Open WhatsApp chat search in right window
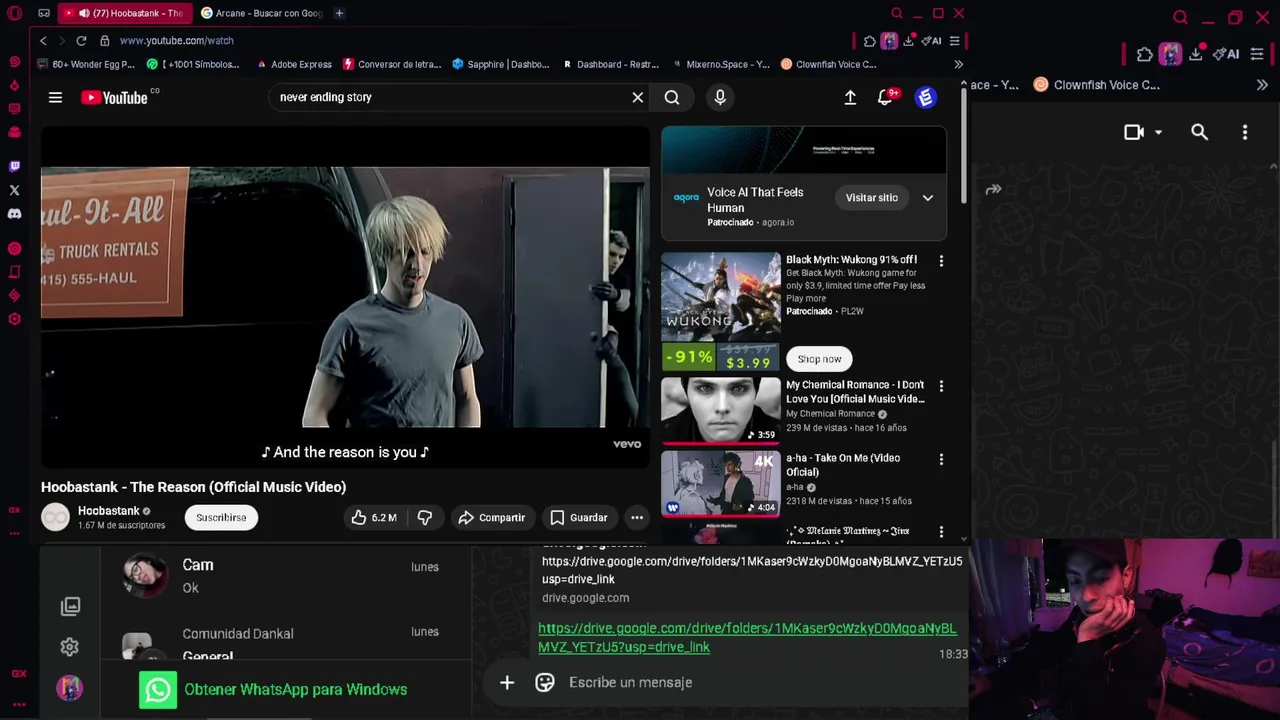1280x720 pixels. pyautogui.click(x=1199, y=132)
